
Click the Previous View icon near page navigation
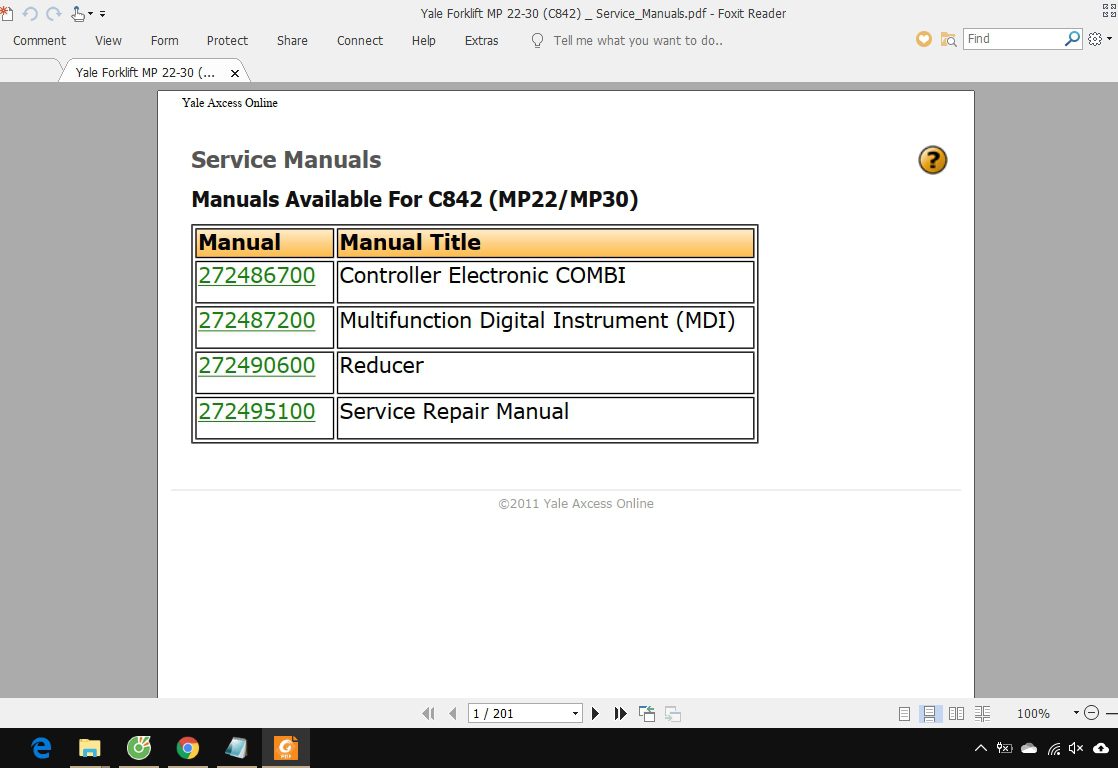click(646, 713)
